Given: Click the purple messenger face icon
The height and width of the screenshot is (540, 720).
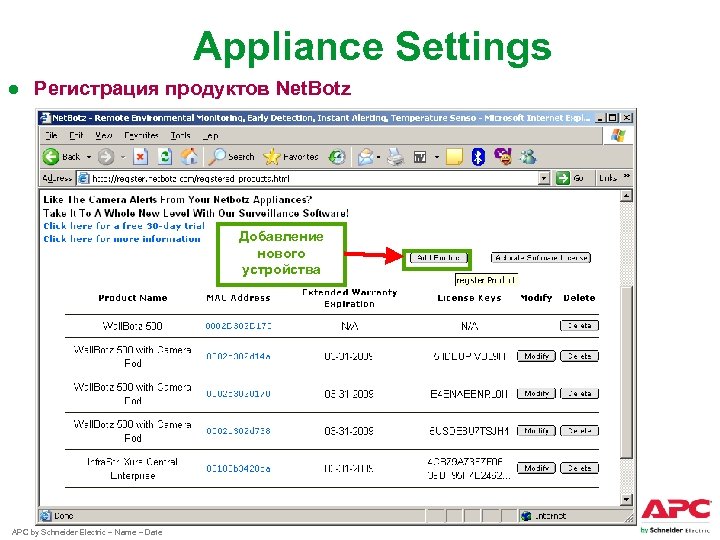Looking at the screenshot, I should pyautogui.click(x=503, y=157).
